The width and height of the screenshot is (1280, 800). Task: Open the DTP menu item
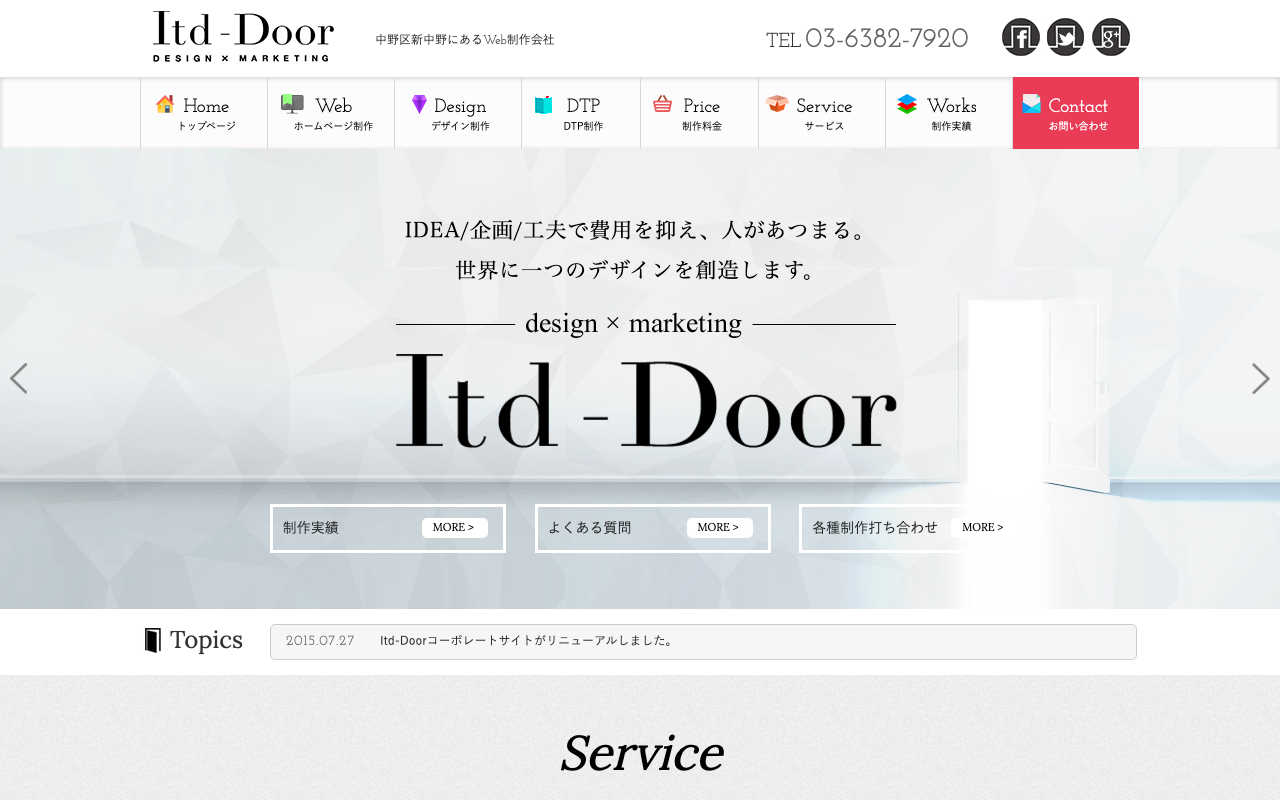point(581,113)
